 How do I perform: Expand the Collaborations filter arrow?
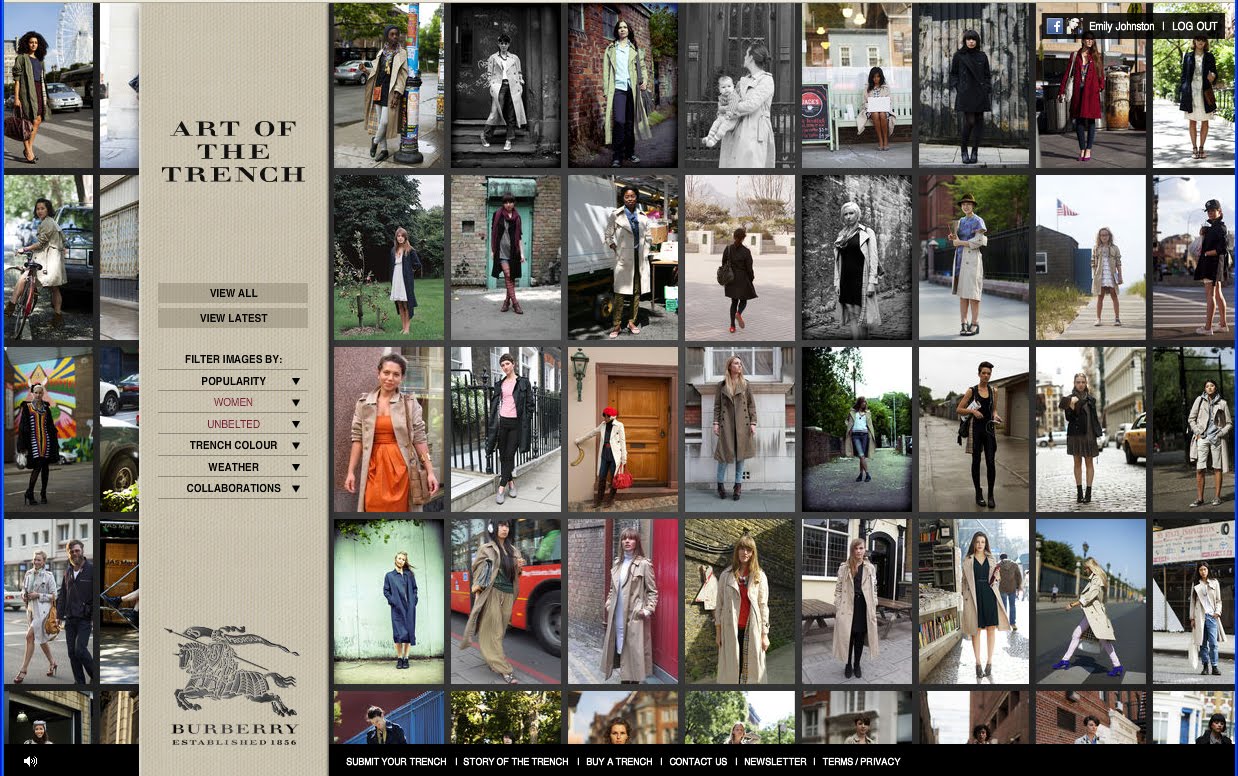(296, 488)
